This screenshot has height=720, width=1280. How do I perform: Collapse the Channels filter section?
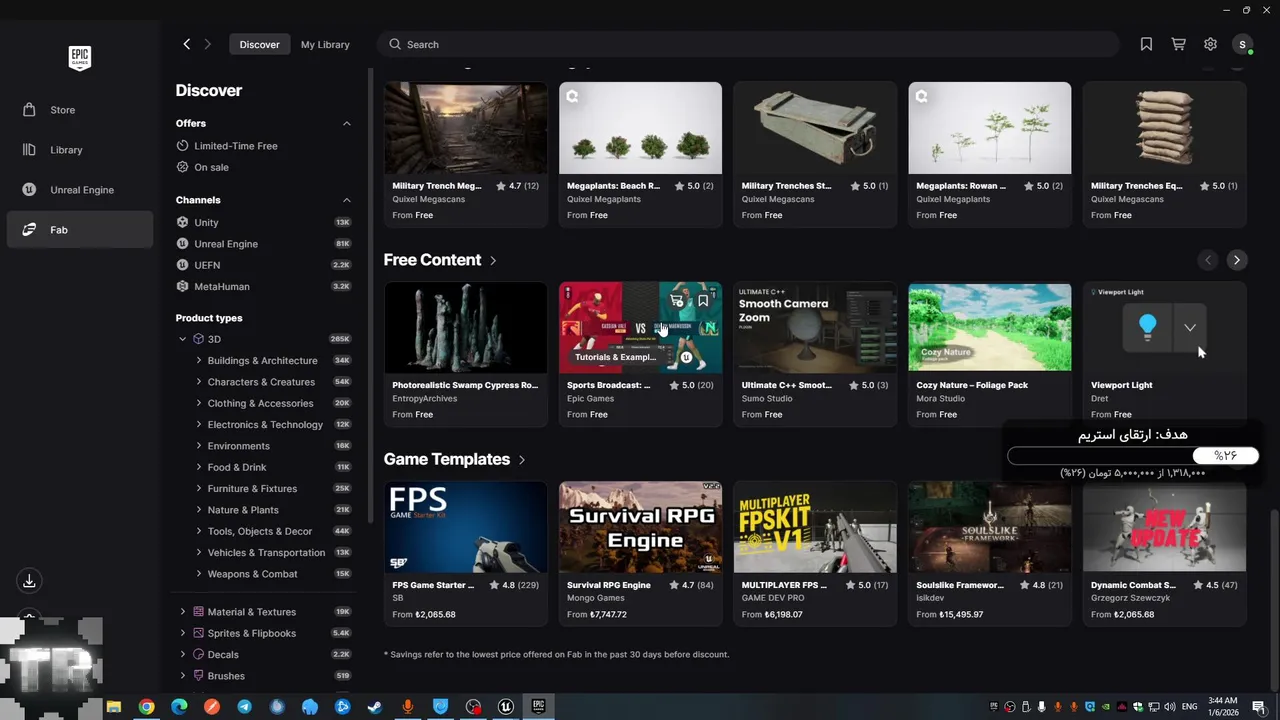point(347,200)
